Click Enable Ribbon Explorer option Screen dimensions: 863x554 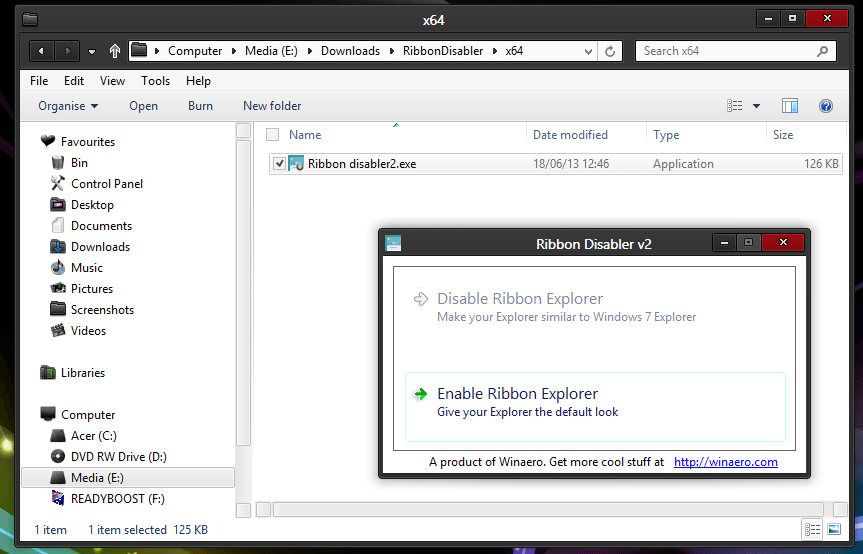594,407
